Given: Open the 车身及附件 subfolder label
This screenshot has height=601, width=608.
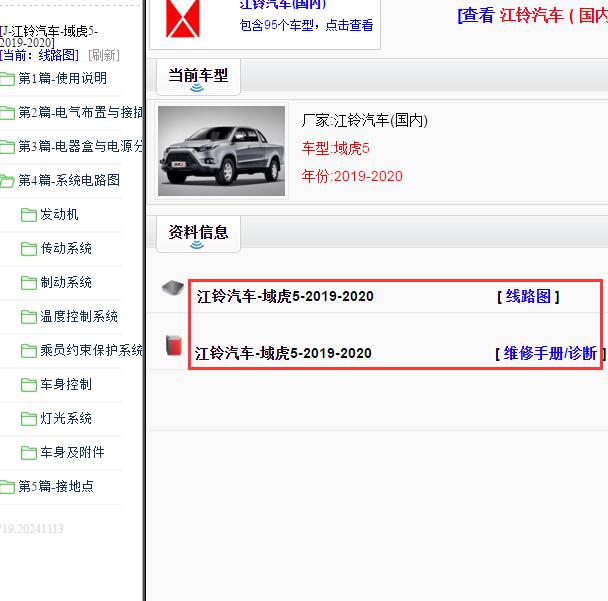Looking at the screenshot, I should [x=73, y=452].
